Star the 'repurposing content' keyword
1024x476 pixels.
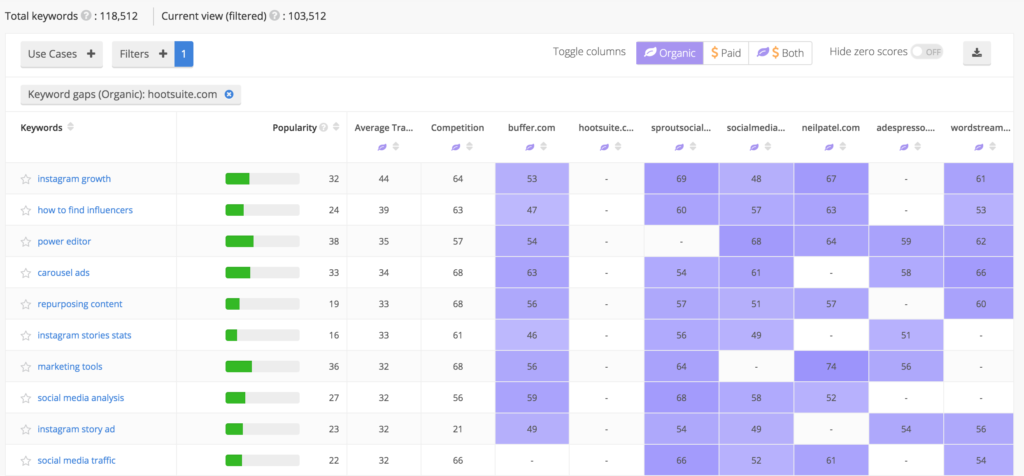pyautogui.click(x=25, y=304)
